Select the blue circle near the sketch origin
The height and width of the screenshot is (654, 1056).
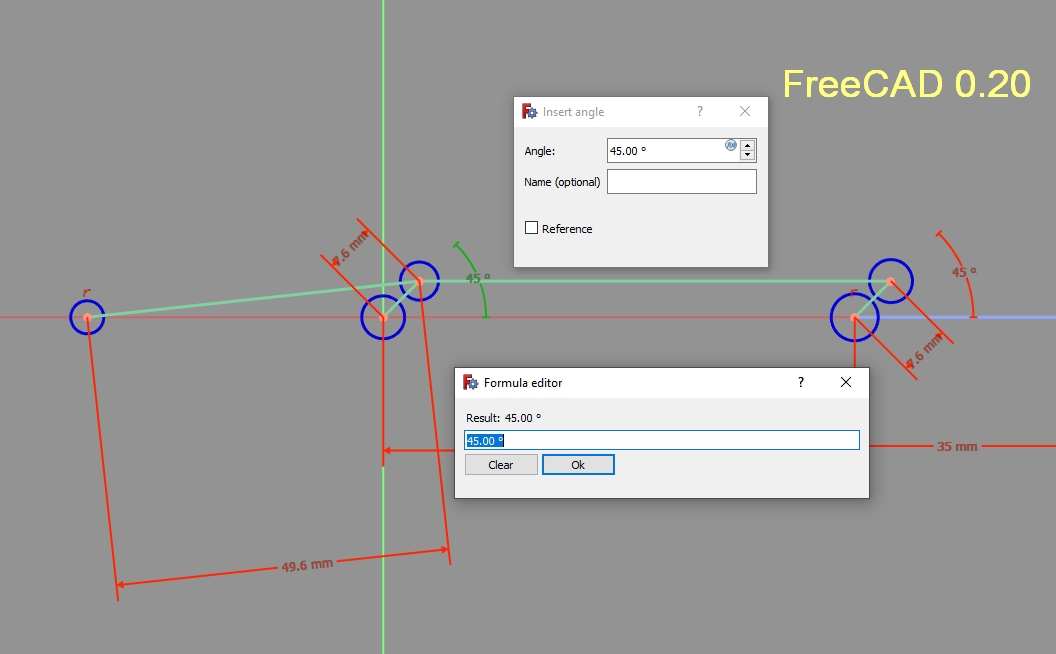383,316
